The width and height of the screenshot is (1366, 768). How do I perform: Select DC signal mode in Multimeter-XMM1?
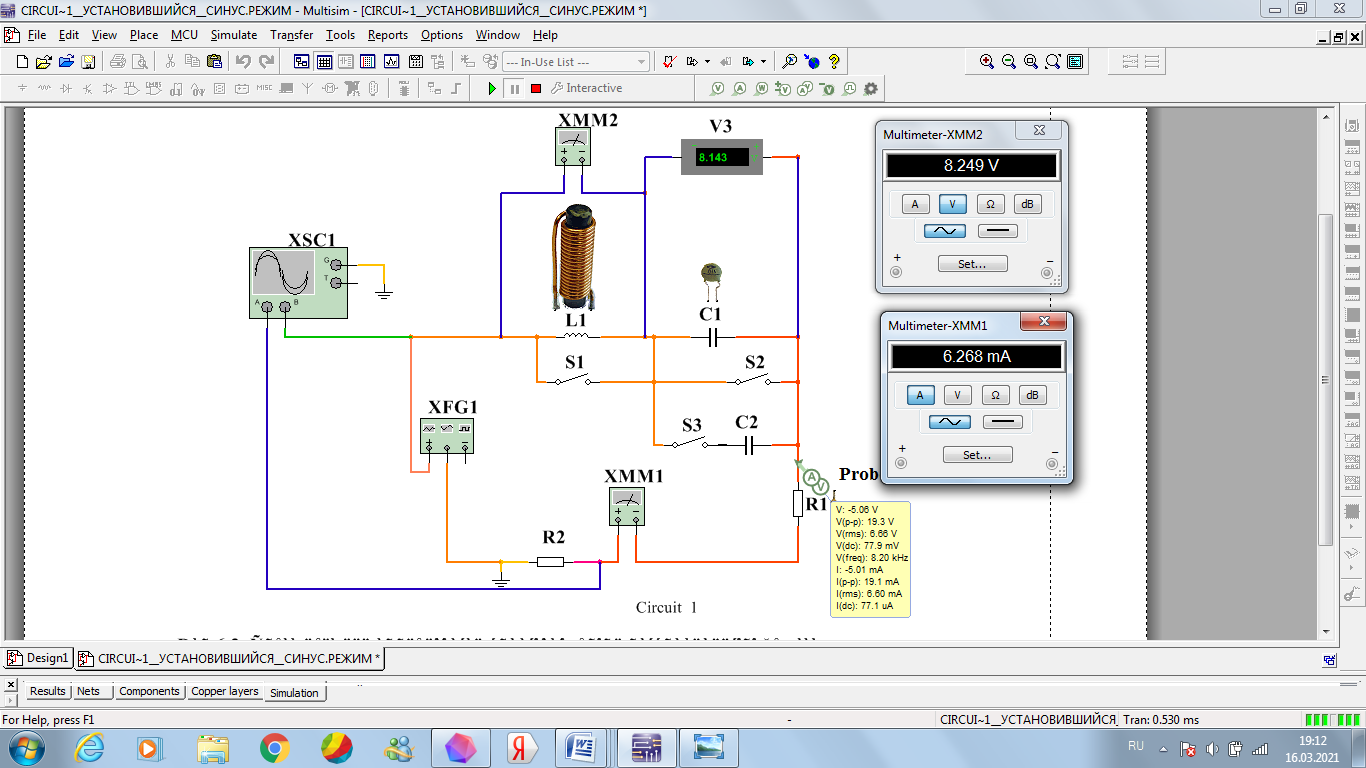point(1003,422)
